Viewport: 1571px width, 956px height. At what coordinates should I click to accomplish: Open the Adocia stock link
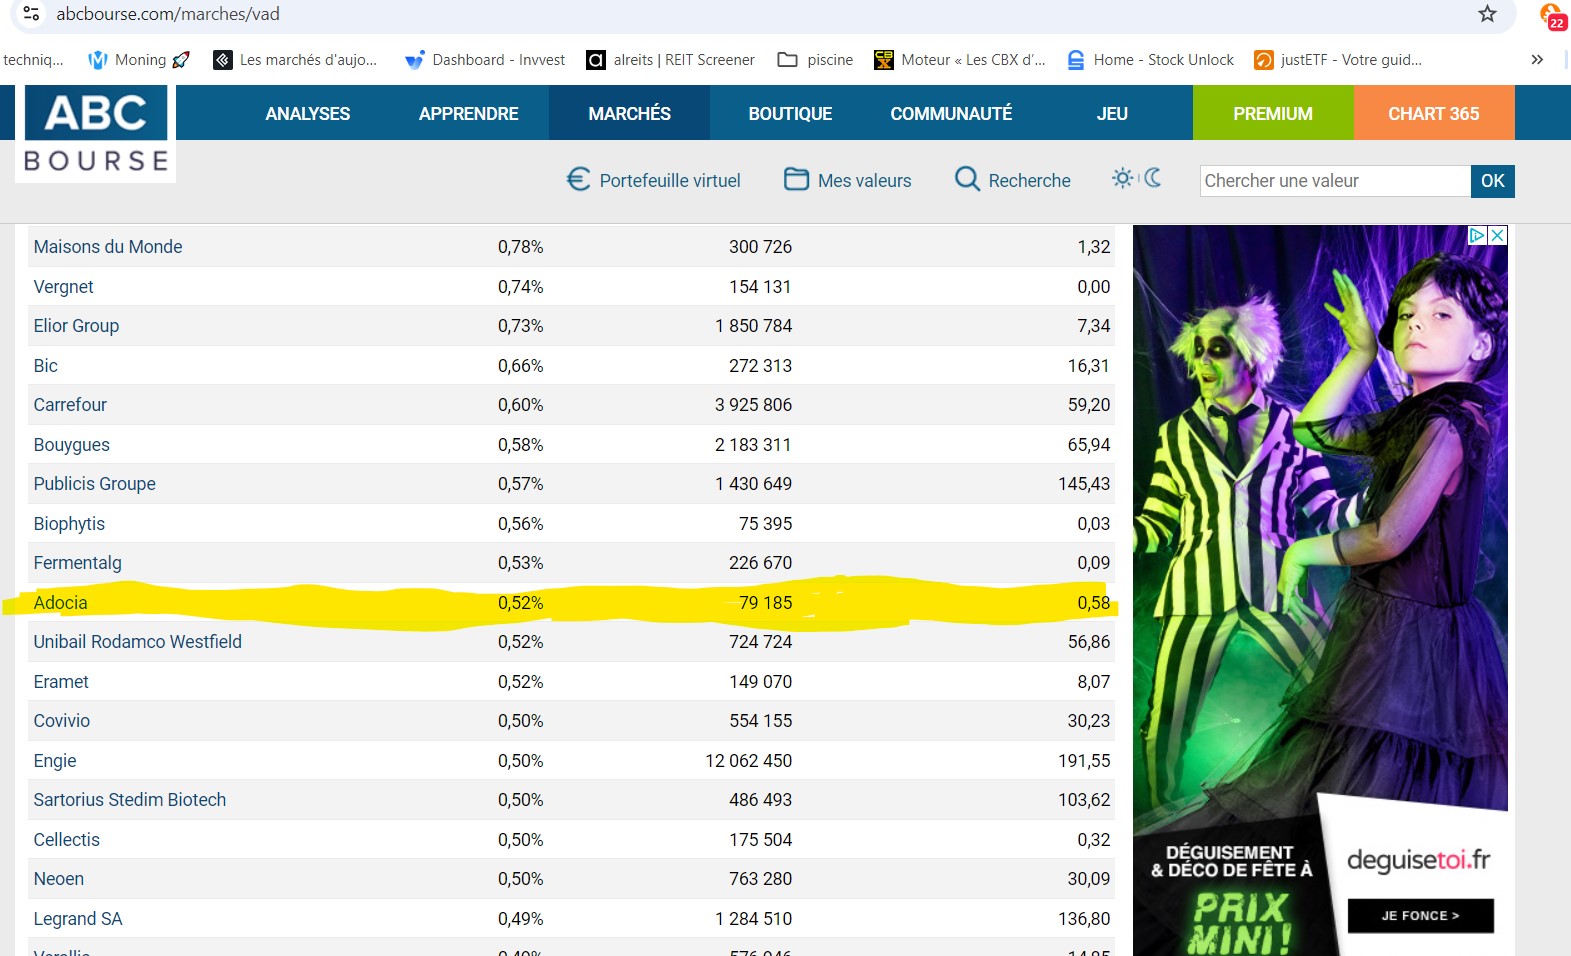coord(61,603)
